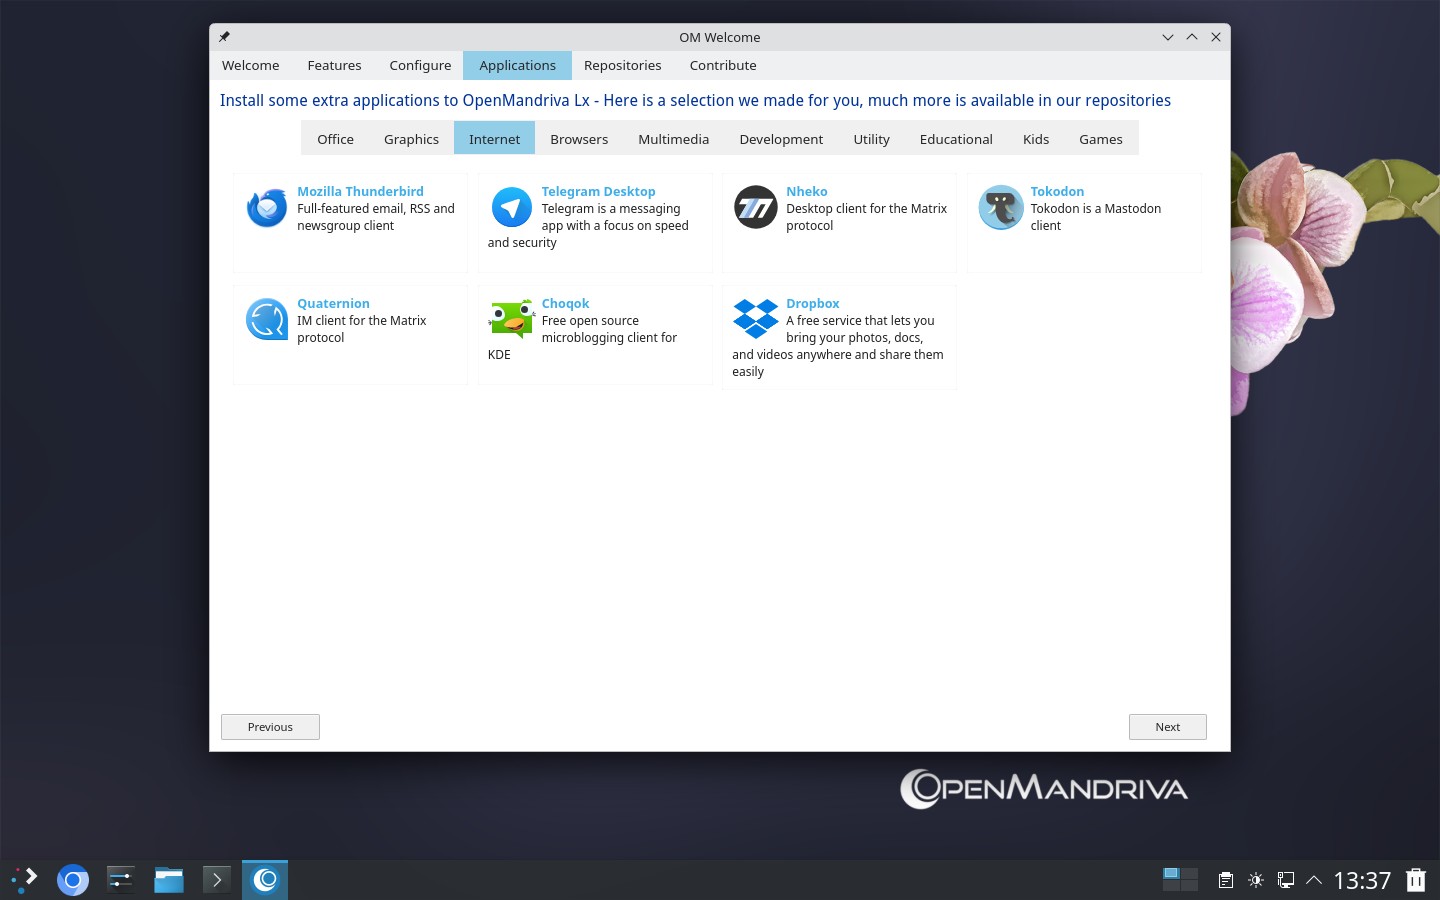The width and height of the screenshot is (1440, 900).
Task: Open the virtual desktop pager
Action: 1181,879
